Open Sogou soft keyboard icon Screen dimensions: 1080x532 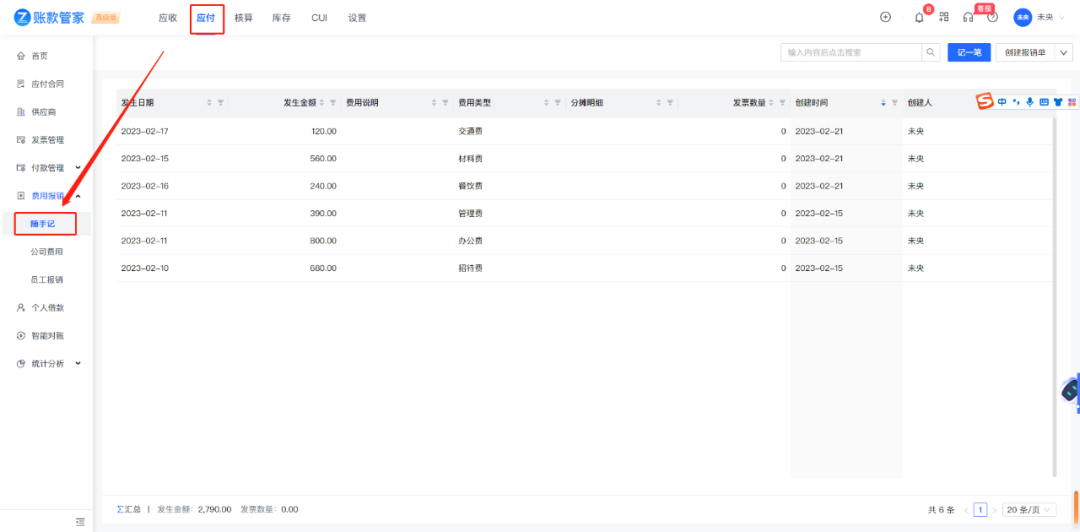pos(1043,102)
